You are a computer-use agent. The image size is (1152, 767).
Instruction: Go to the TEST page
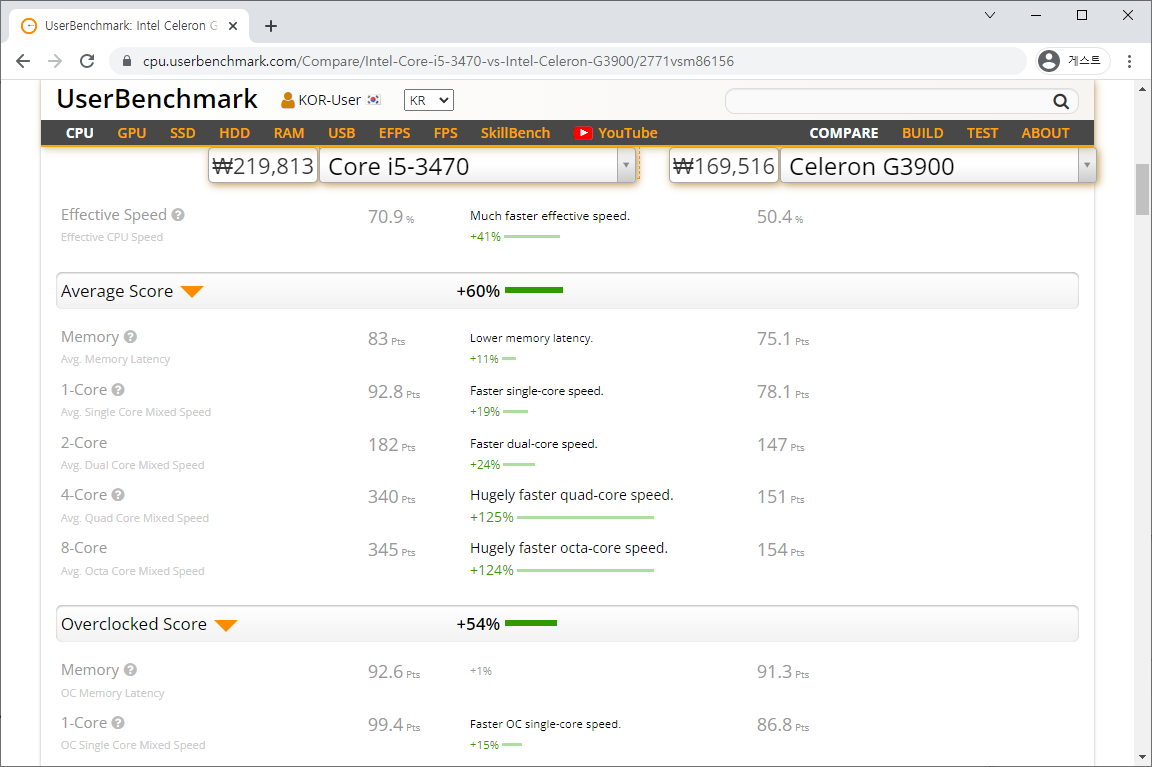(982, 133)
